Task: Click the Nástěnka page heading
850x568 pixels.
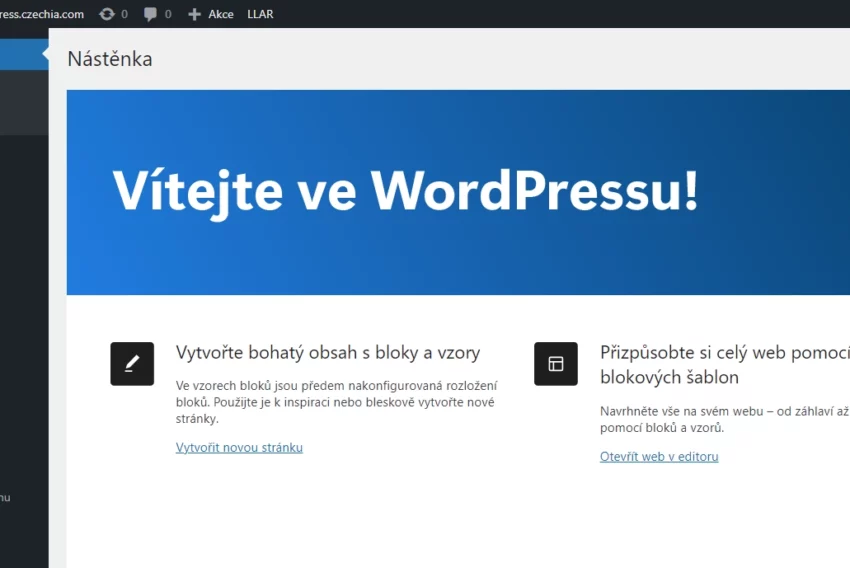Action: pos(110,59)
